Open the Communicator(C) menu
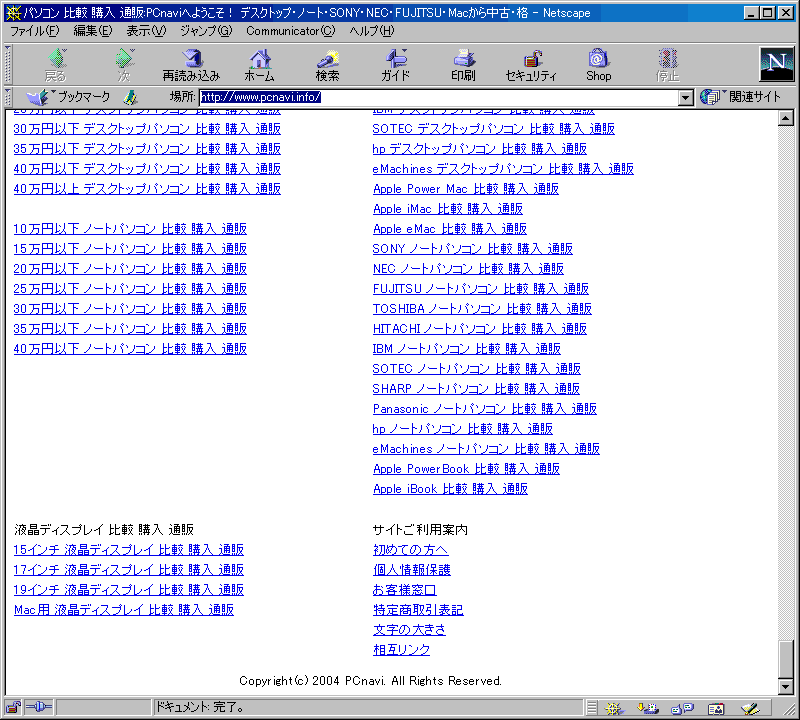Screen dimensions: 800x720 (x=291, y=31)
